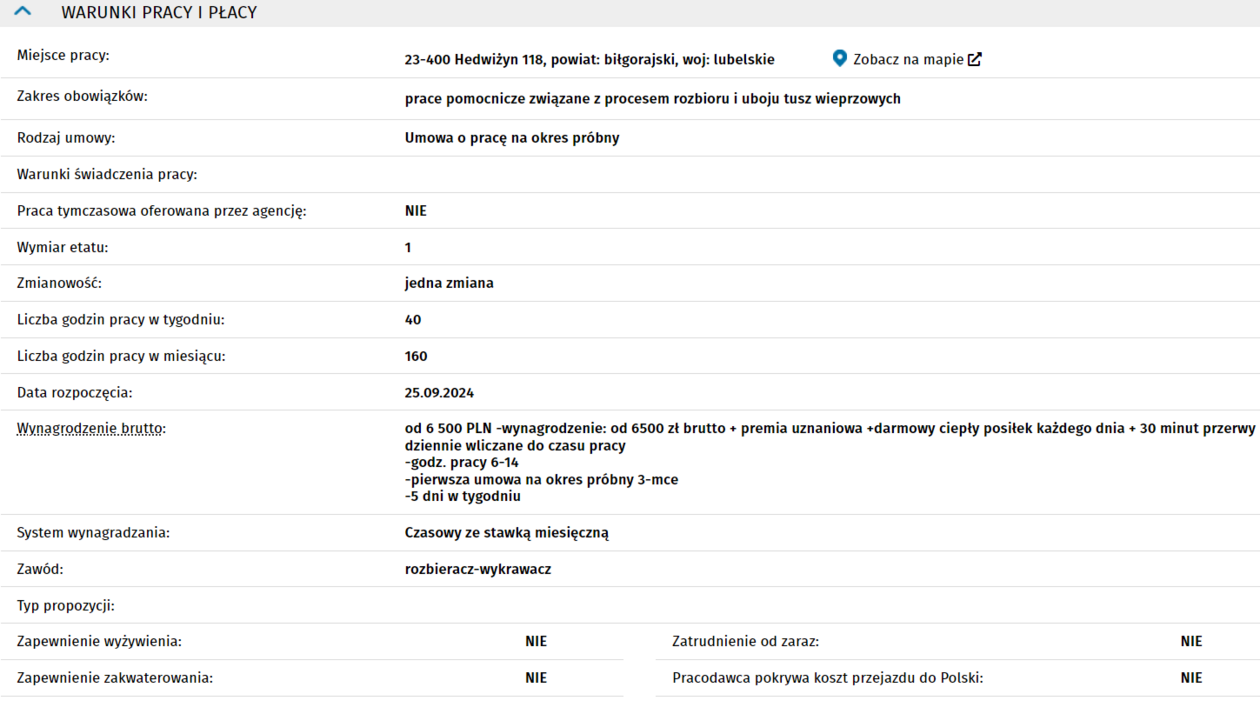The width and height of the screenshot is (1260, 714).
Task: Click NIE next to Zapewnienie wyżywienia
Action: (536, 641)
